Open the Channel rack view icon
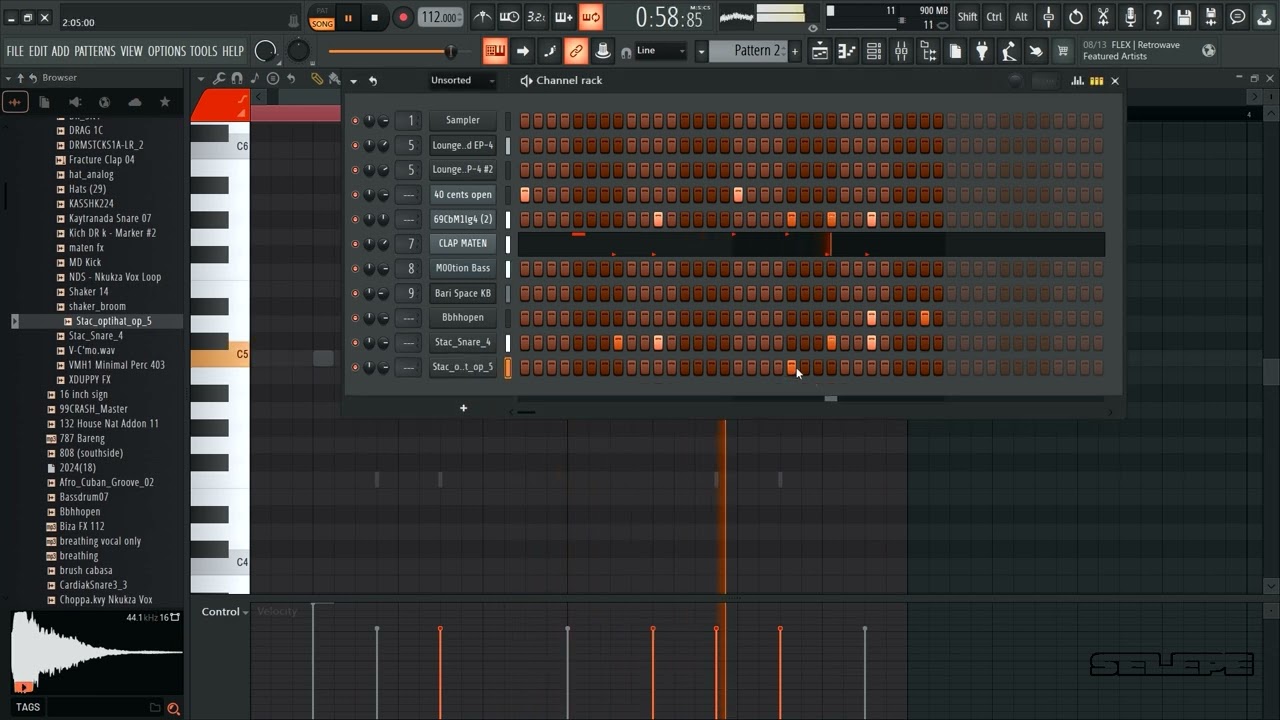Viewport: 1280px width, 720px height. 874,52
